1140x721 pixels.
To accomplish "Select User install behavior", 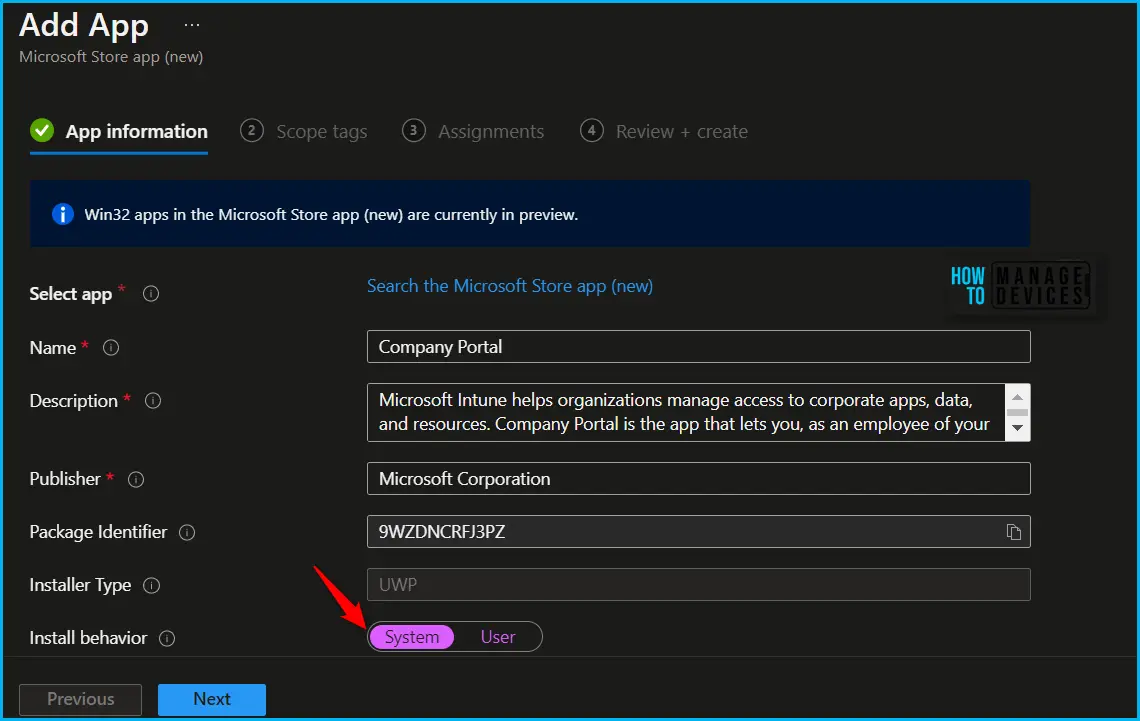I will pyautogui.click(x=498, y=637).
